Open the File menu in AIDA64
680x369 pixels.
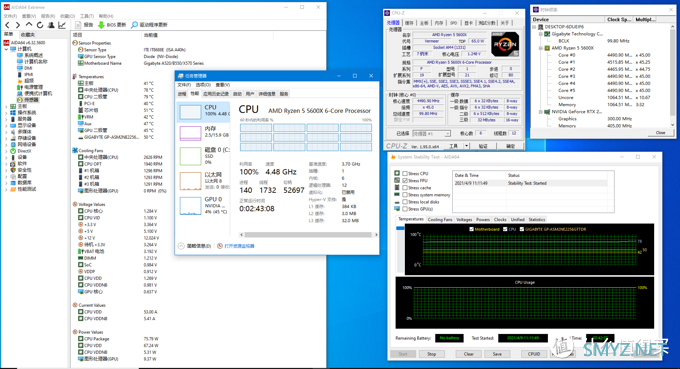click(10, 16)
